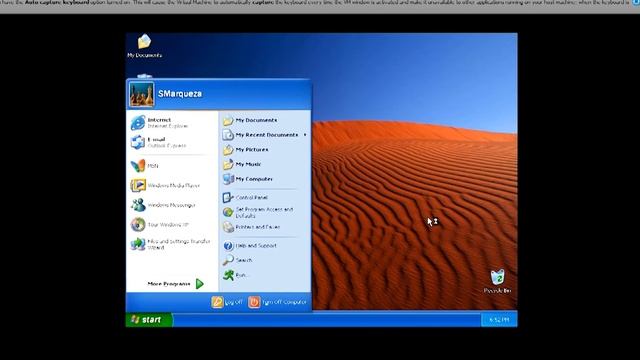
Task: Open Files and Settings Transfer Wizard icon
Action: (x=138, y=244)
